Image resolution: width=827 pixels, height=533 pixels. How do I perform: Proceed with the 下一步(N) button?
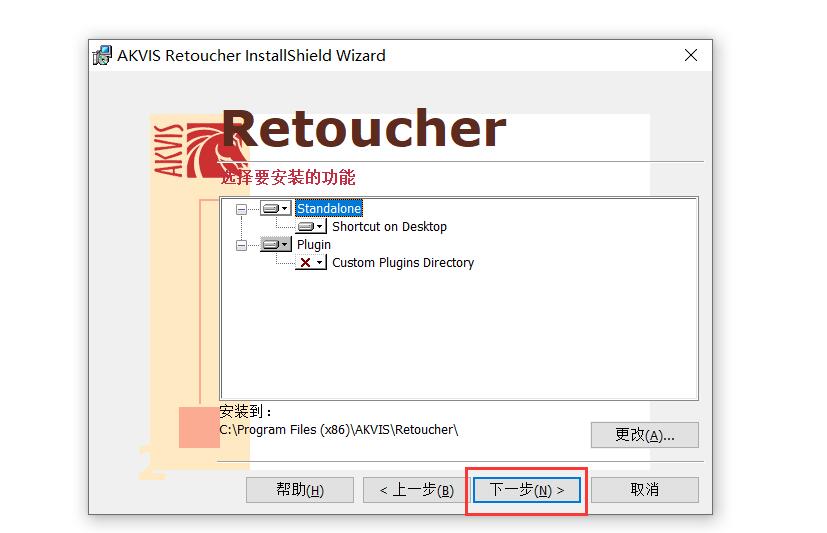click(x=526, y=490)
